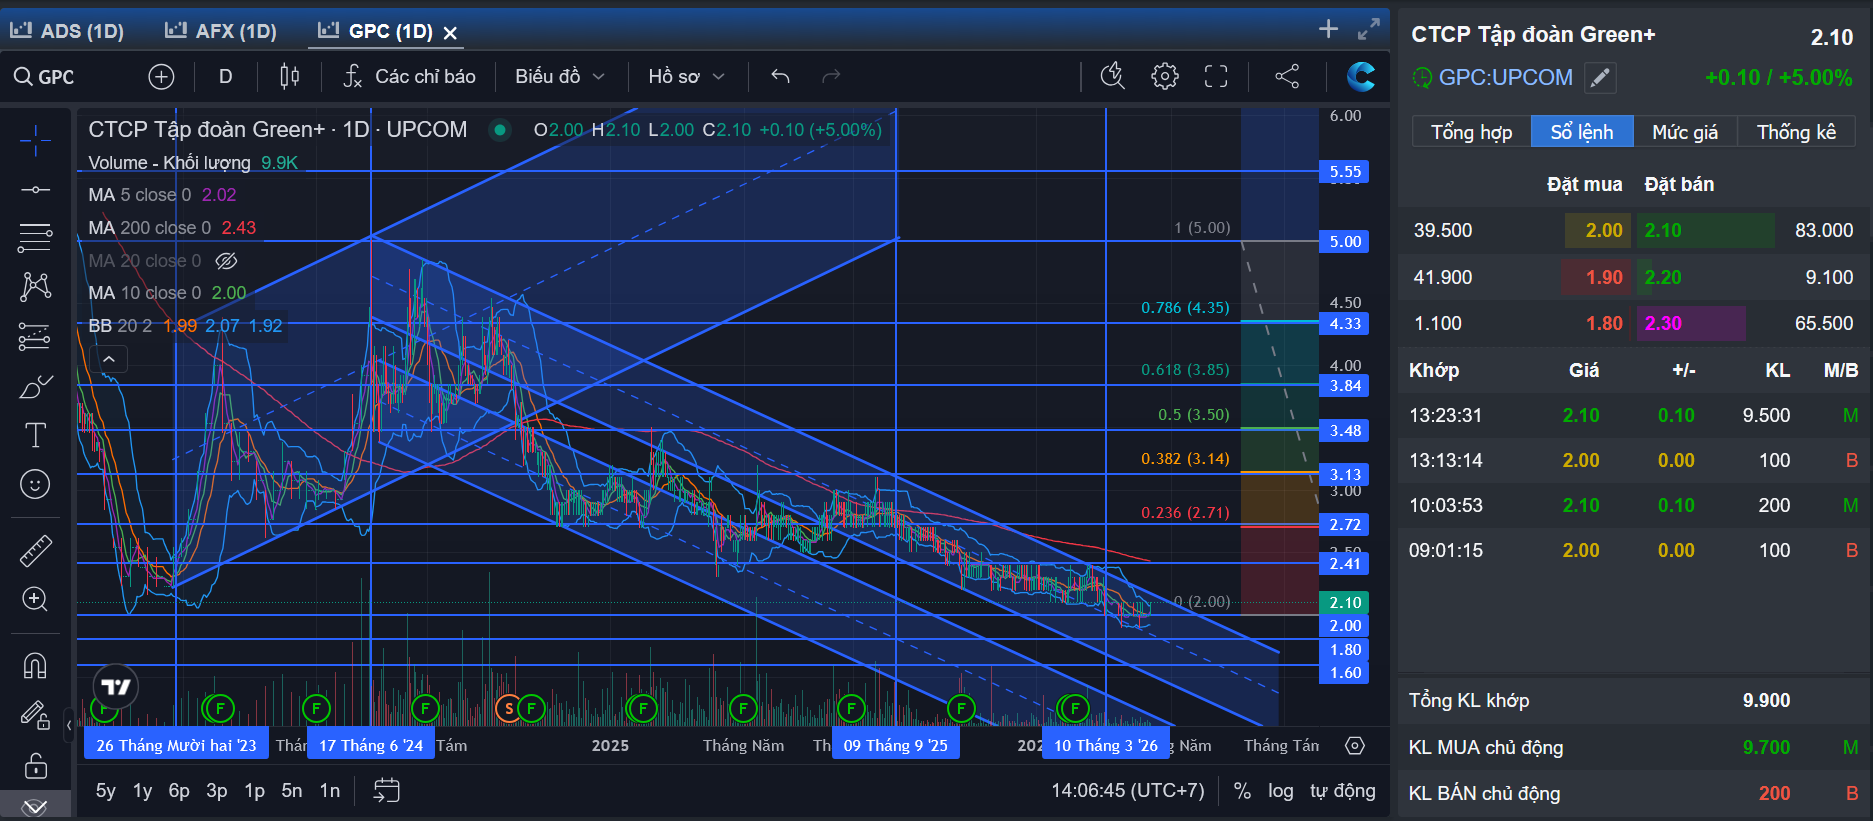Screen dimensions: 1873x821
Task: Expand the bottom toolbar chevron
Action: 35,806
